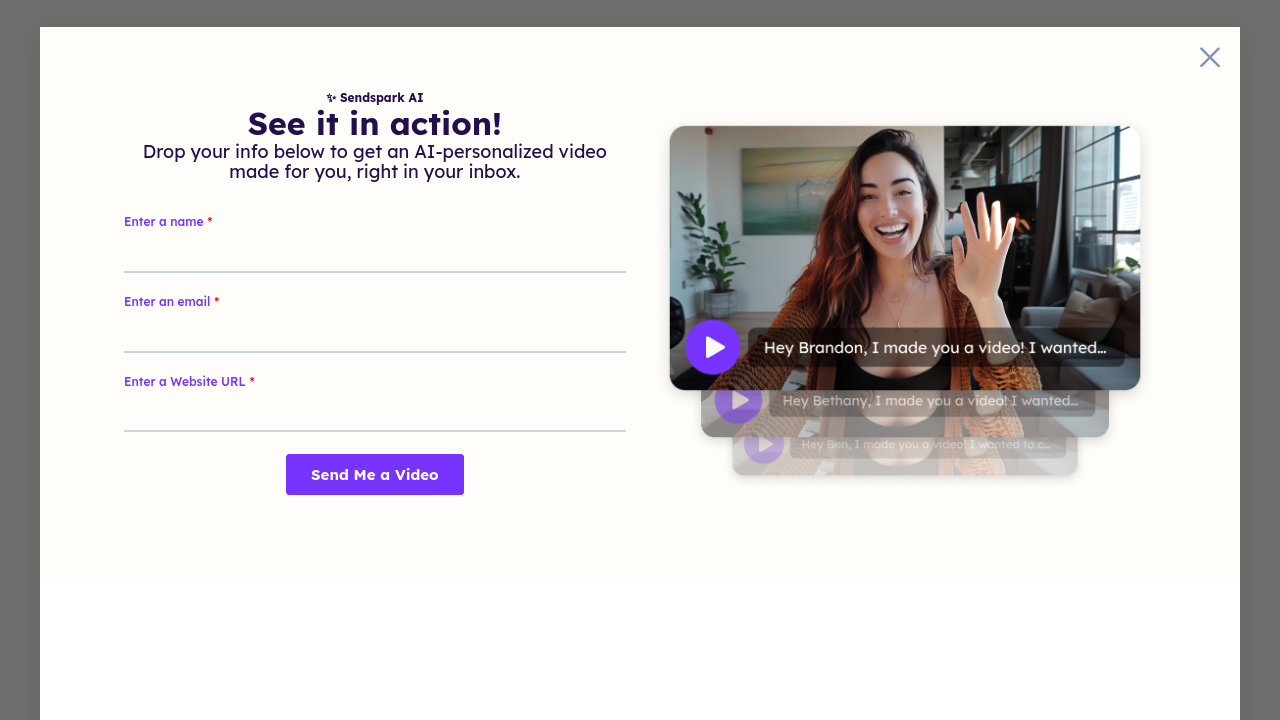This screenshot has height=720, width=1280.
Task: Close the modal with the X icon
Action: coord(1209,58)
